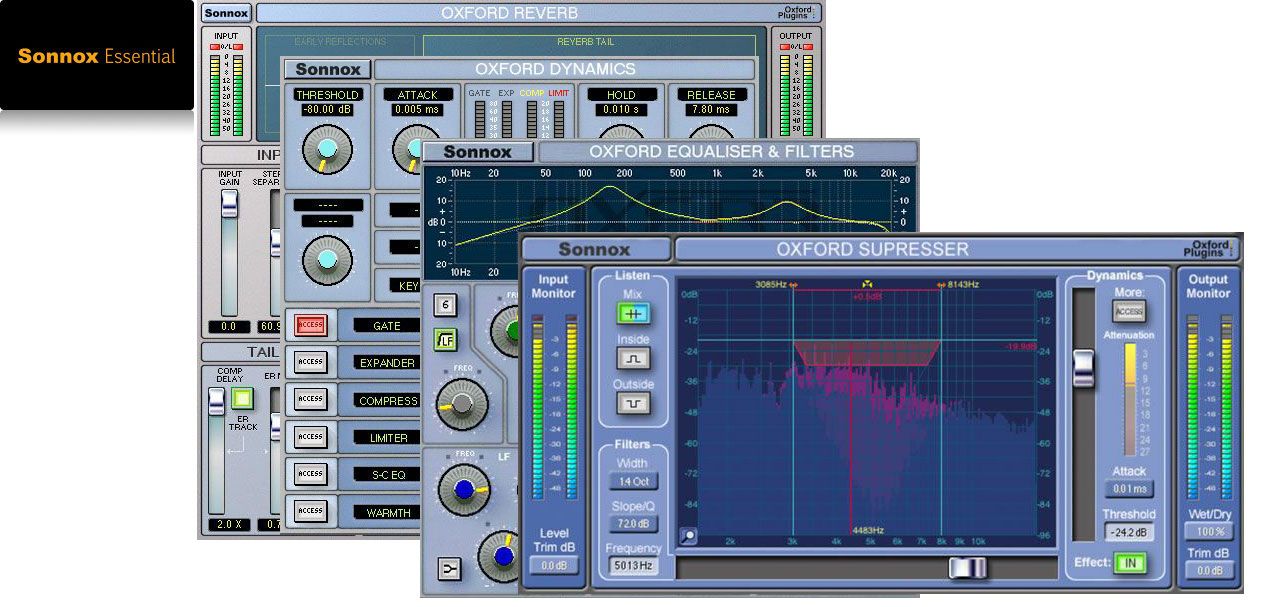Select EARLY REFLECTIONS section in Oxford Reverb
This screenshot has width=1274, height=607.
click(x=340, y=42)
